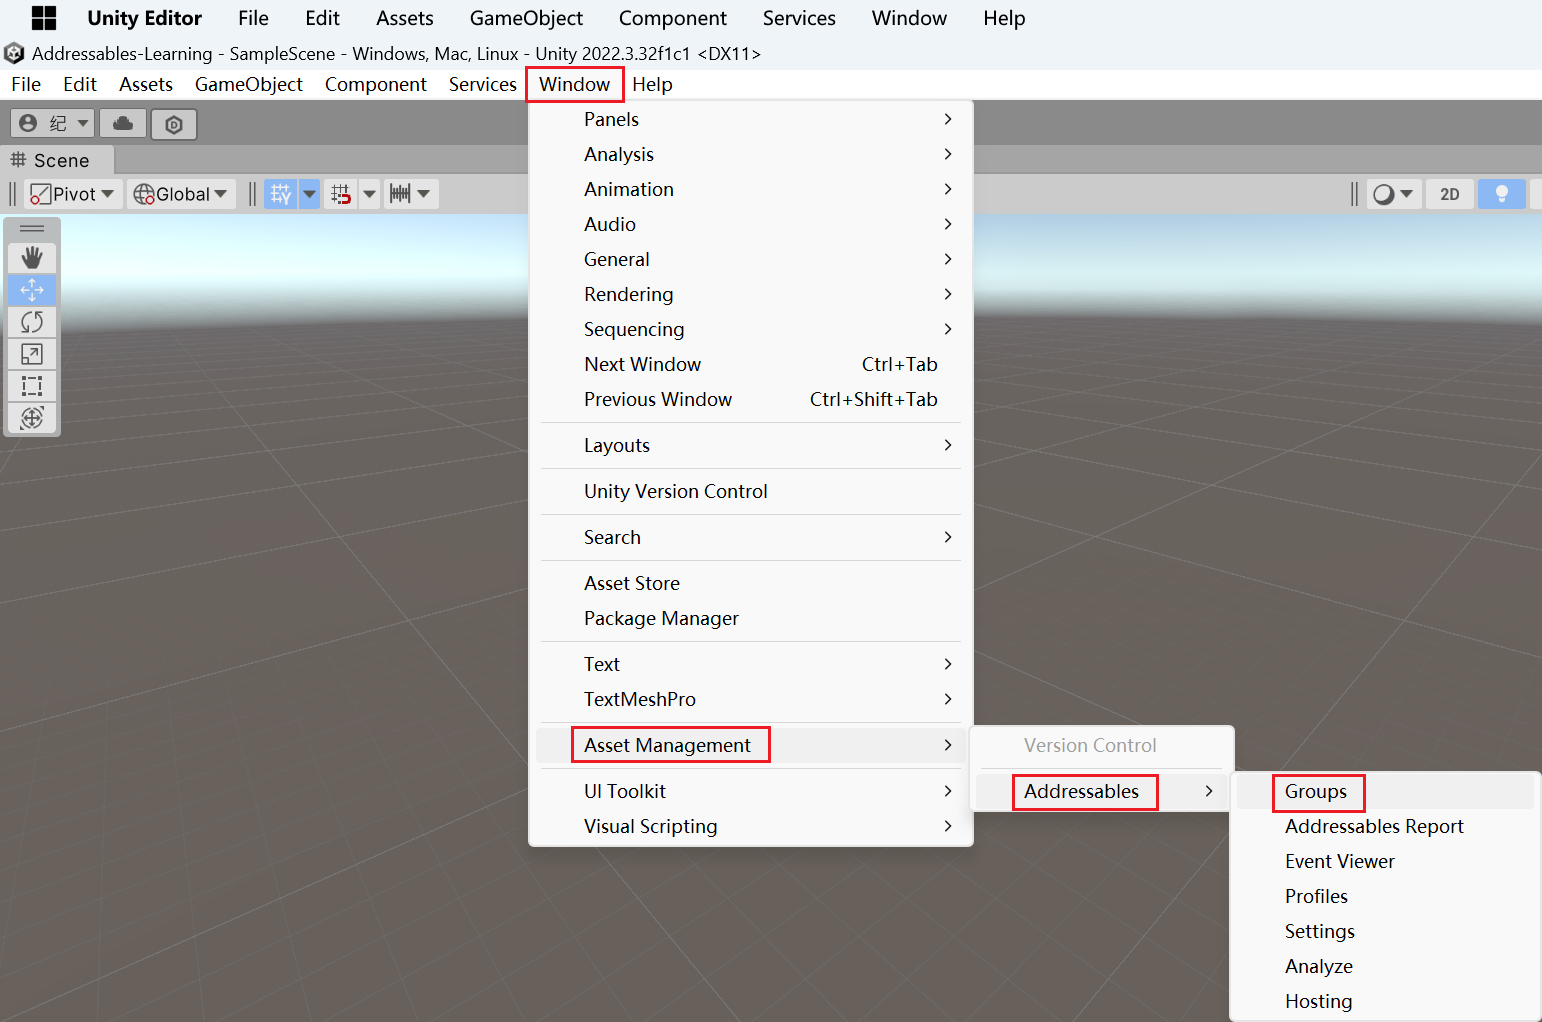Open Services menu in Unity menu bar
The image size is (1542, 1022).
(x=483, y=84)
